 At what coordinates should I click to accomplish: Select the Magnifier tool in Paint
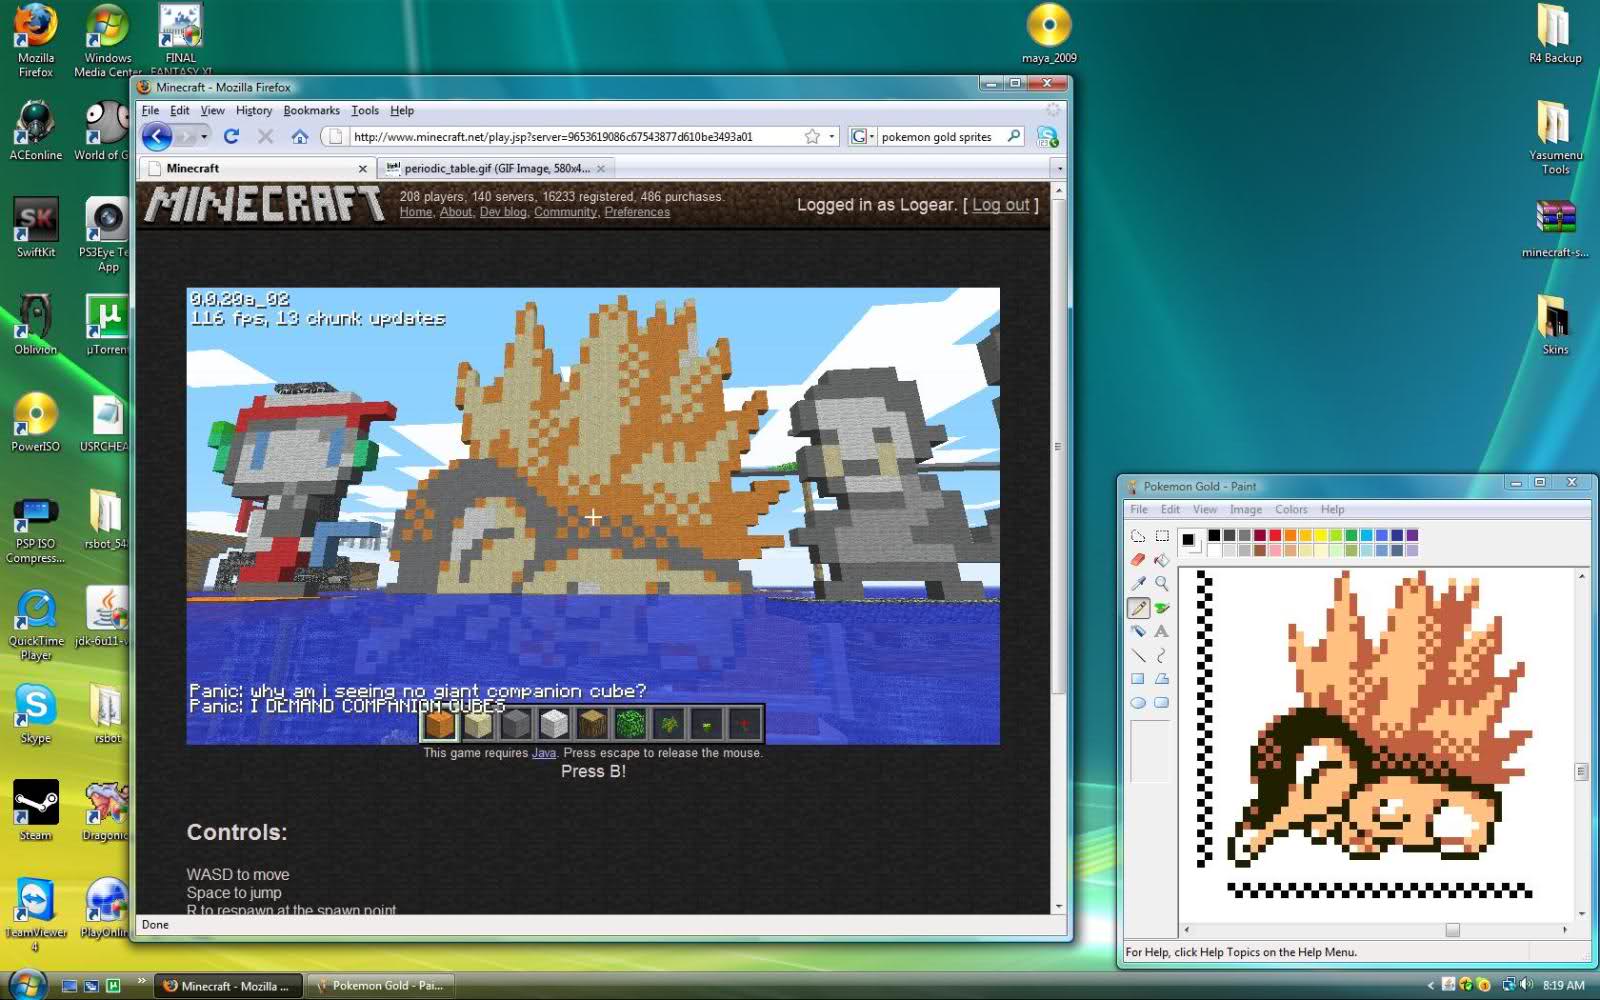tap(1162, 583)
